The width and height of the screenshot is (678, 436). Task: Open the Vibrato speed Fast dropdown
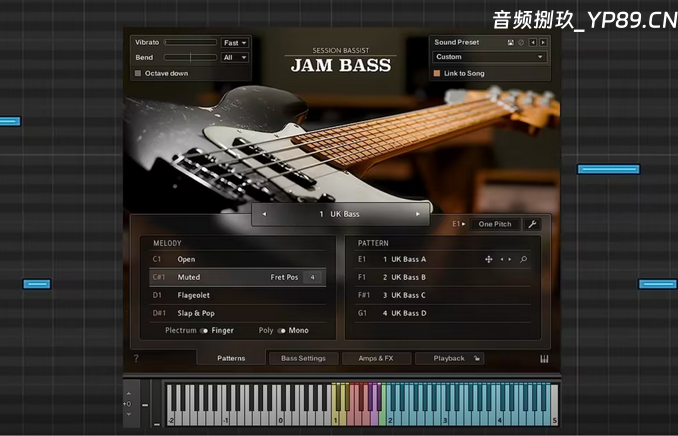point(235,43)
